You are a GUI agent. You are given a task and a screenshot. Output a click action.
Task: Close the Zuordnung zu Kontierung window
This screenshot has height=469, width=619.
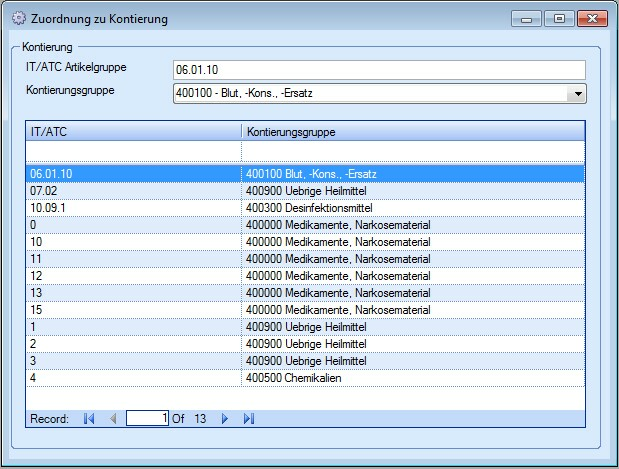coord(592,19)
